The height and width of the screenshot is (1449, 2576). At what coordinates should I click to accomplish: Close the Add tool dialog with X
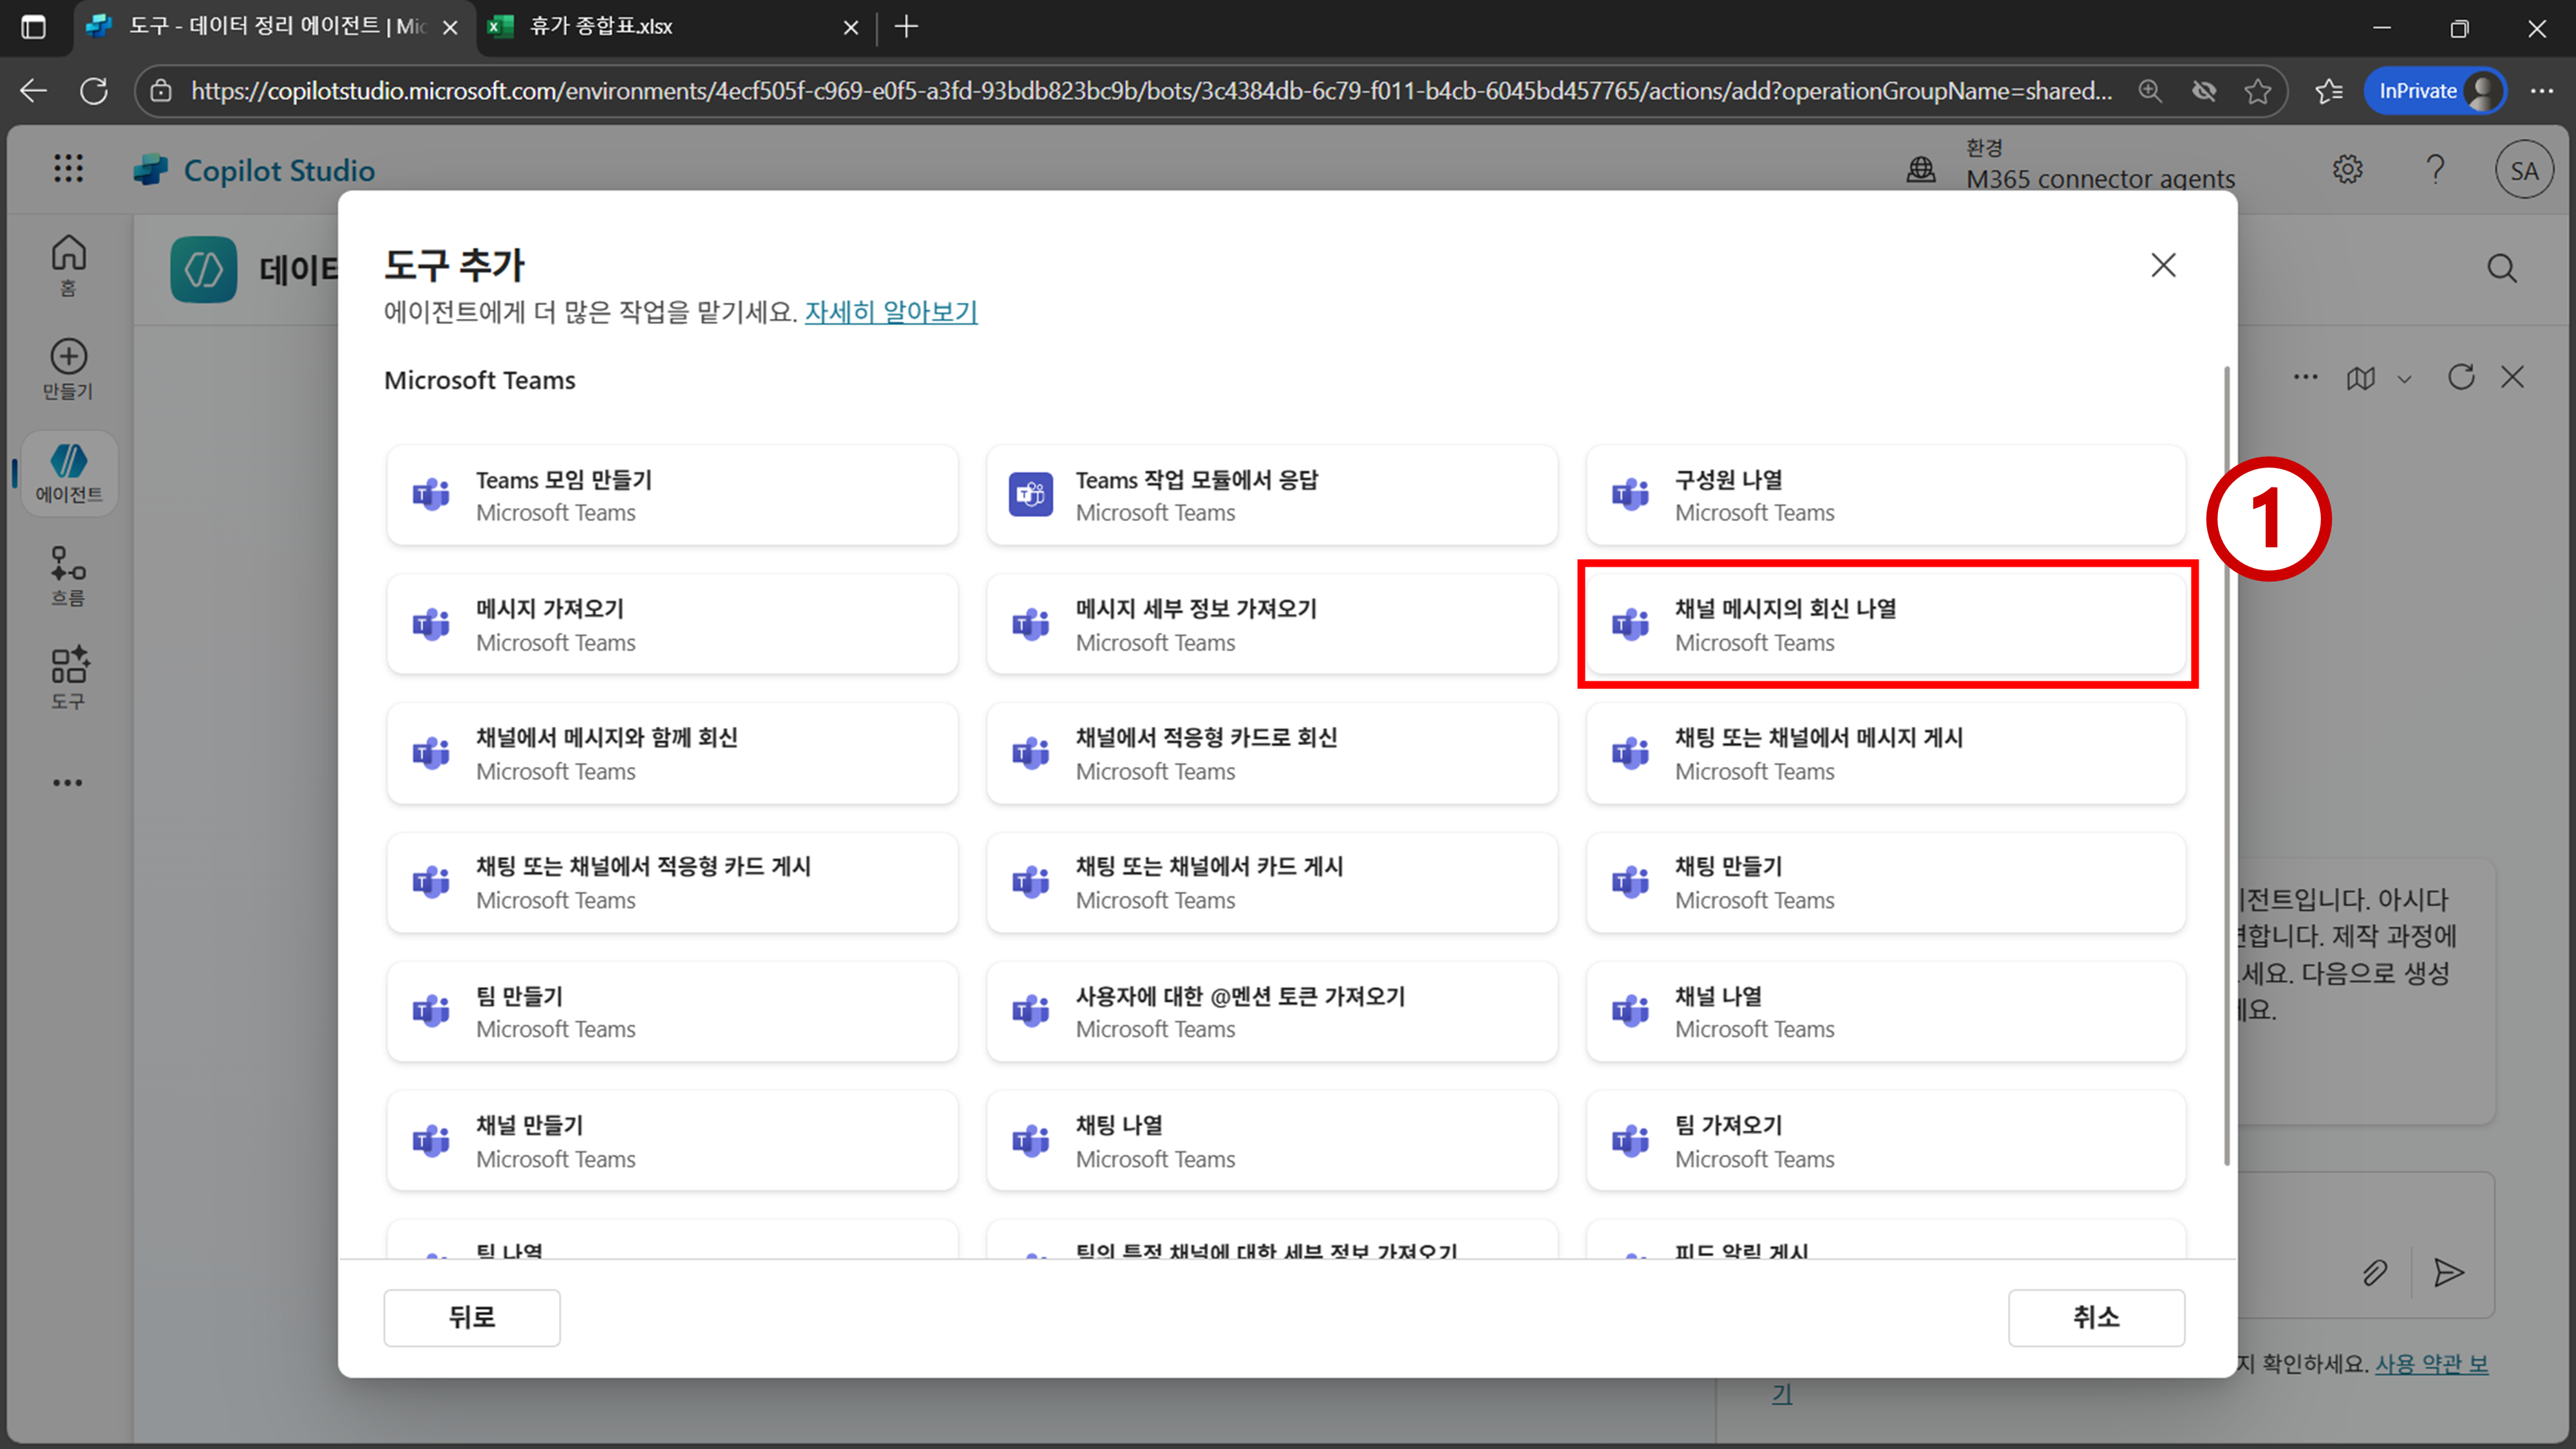pos(2163,265)
